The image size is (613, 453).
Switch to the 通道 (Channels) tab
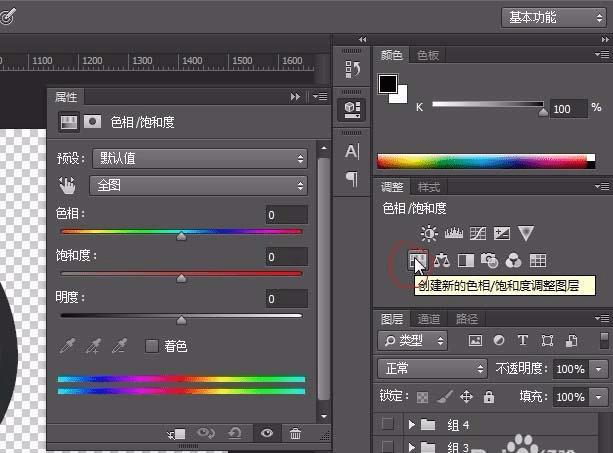(429, 319)
